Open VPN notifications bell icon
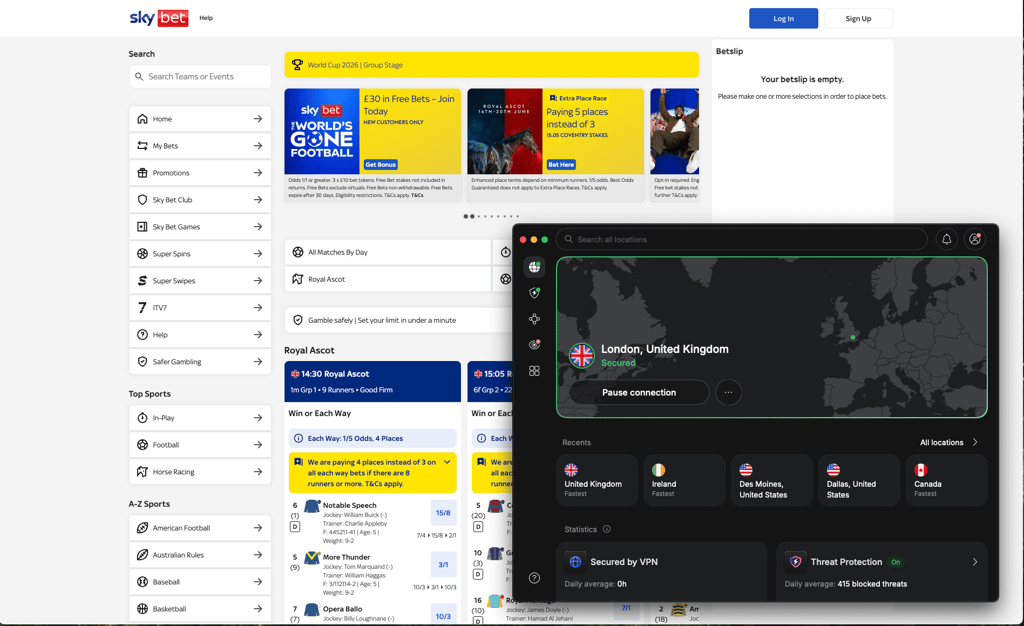Image resolution: width=1024 pixels, height=626 pixels. [x=946, y=240]
